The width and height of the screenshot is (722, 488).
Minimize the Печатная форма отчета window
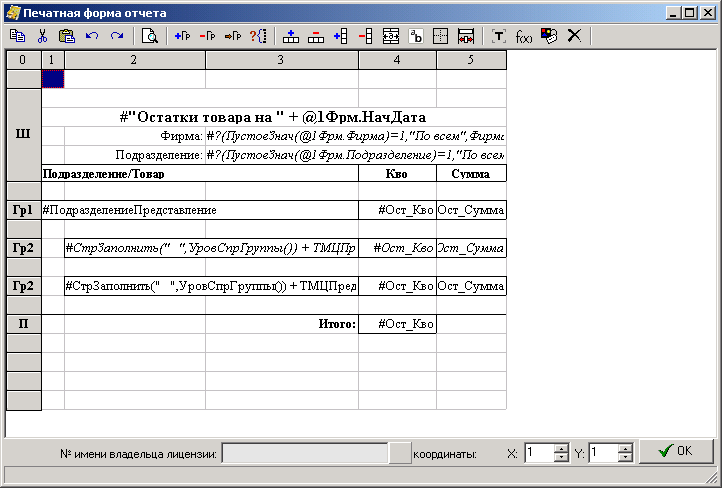[674, 13]
